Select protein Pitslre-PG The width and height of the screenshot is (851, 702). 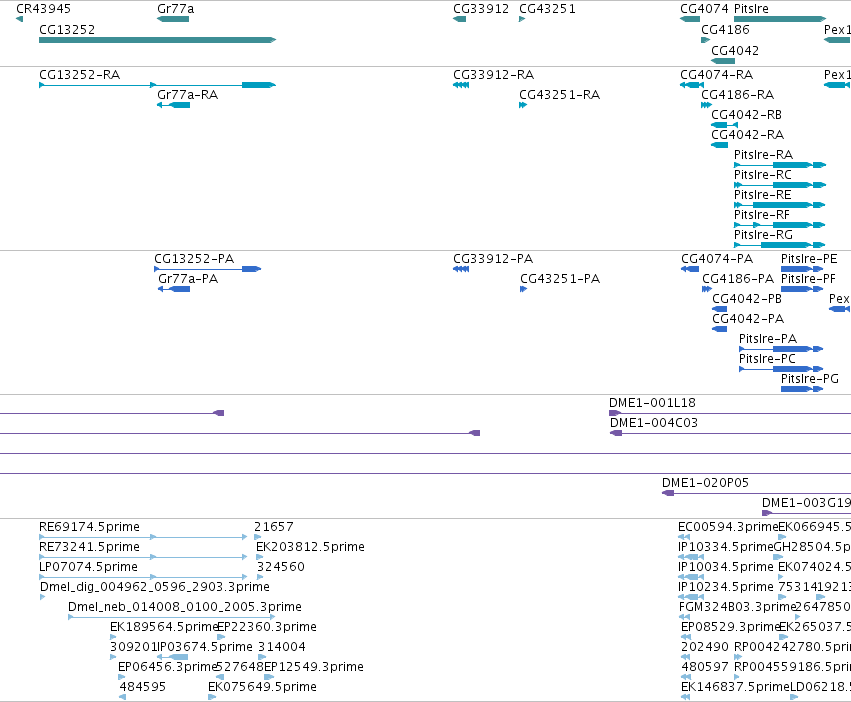tap(802, 389)
